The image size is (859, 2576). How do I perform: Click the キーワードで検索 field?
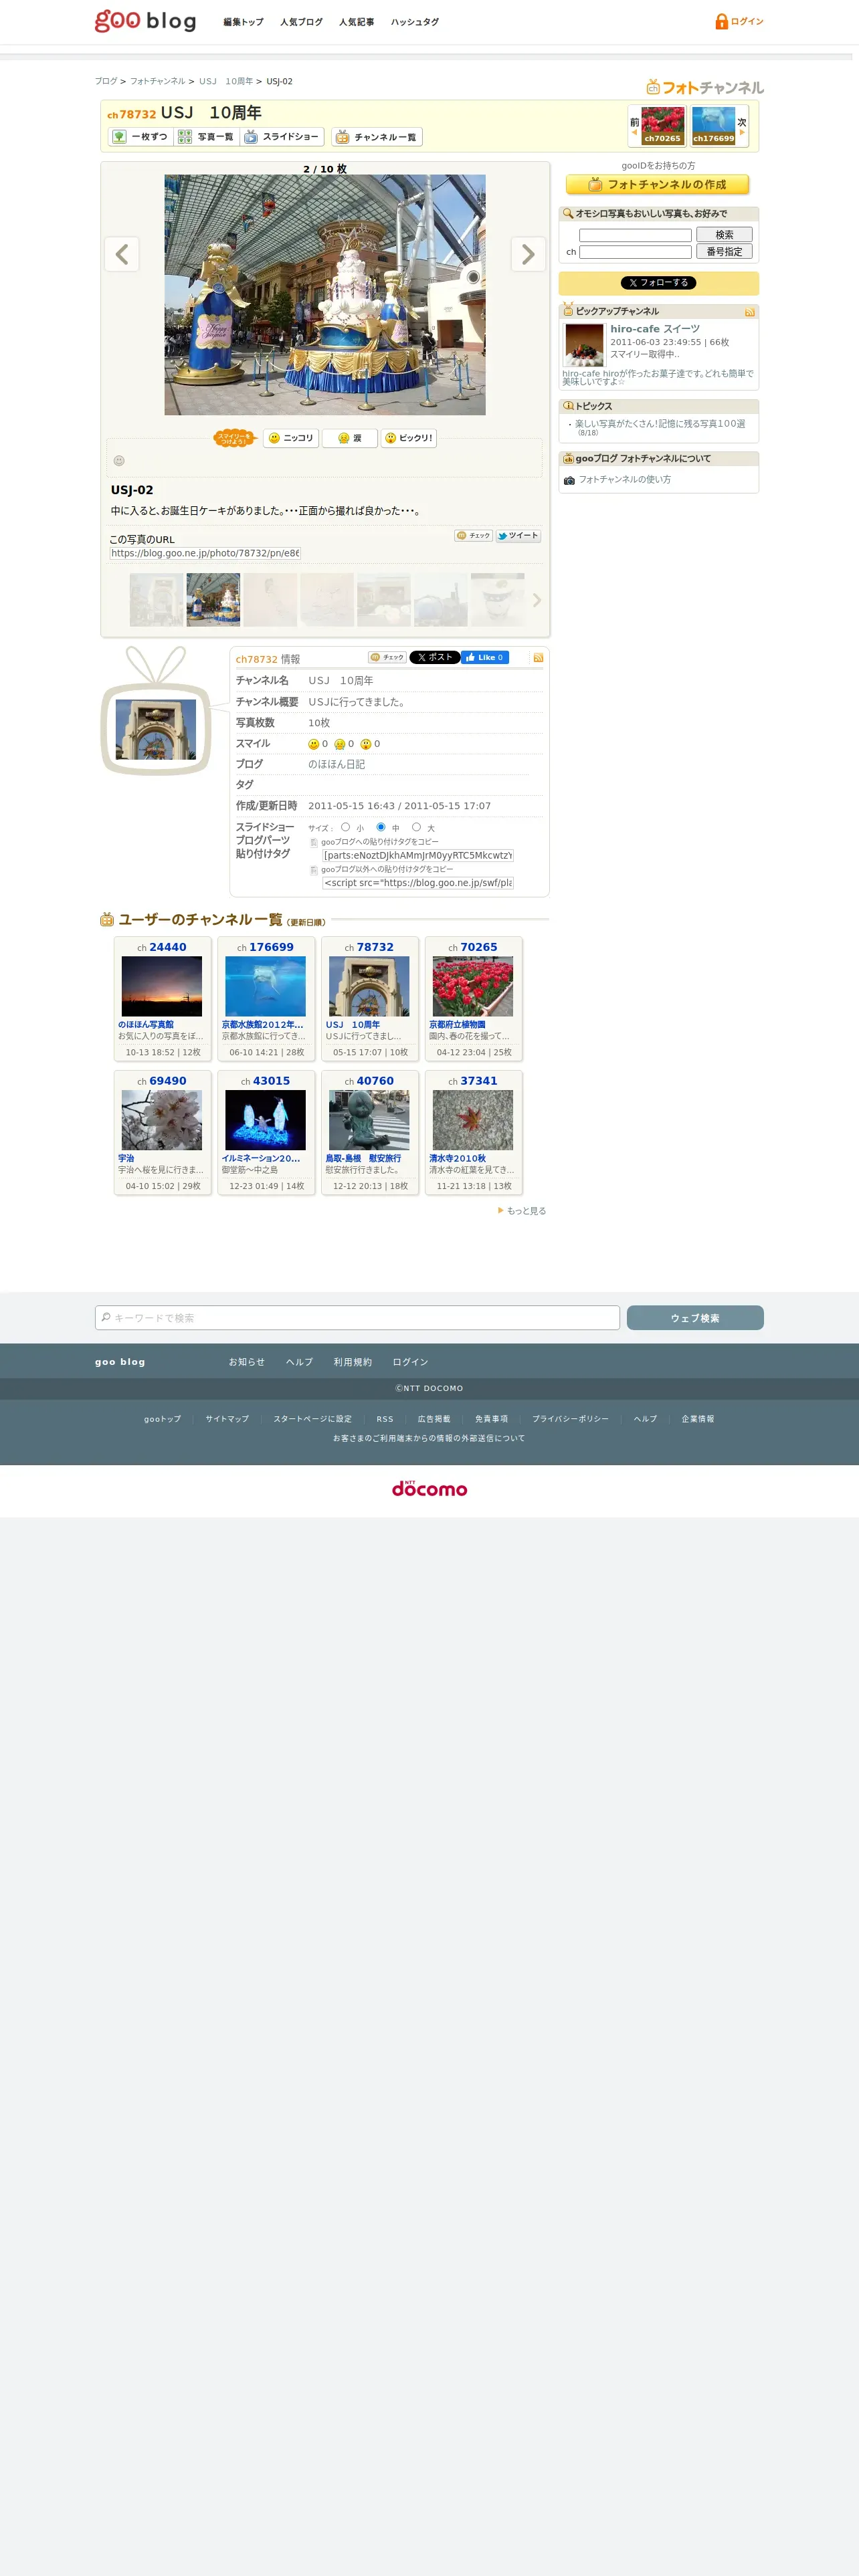click(x=357, y=1318)
